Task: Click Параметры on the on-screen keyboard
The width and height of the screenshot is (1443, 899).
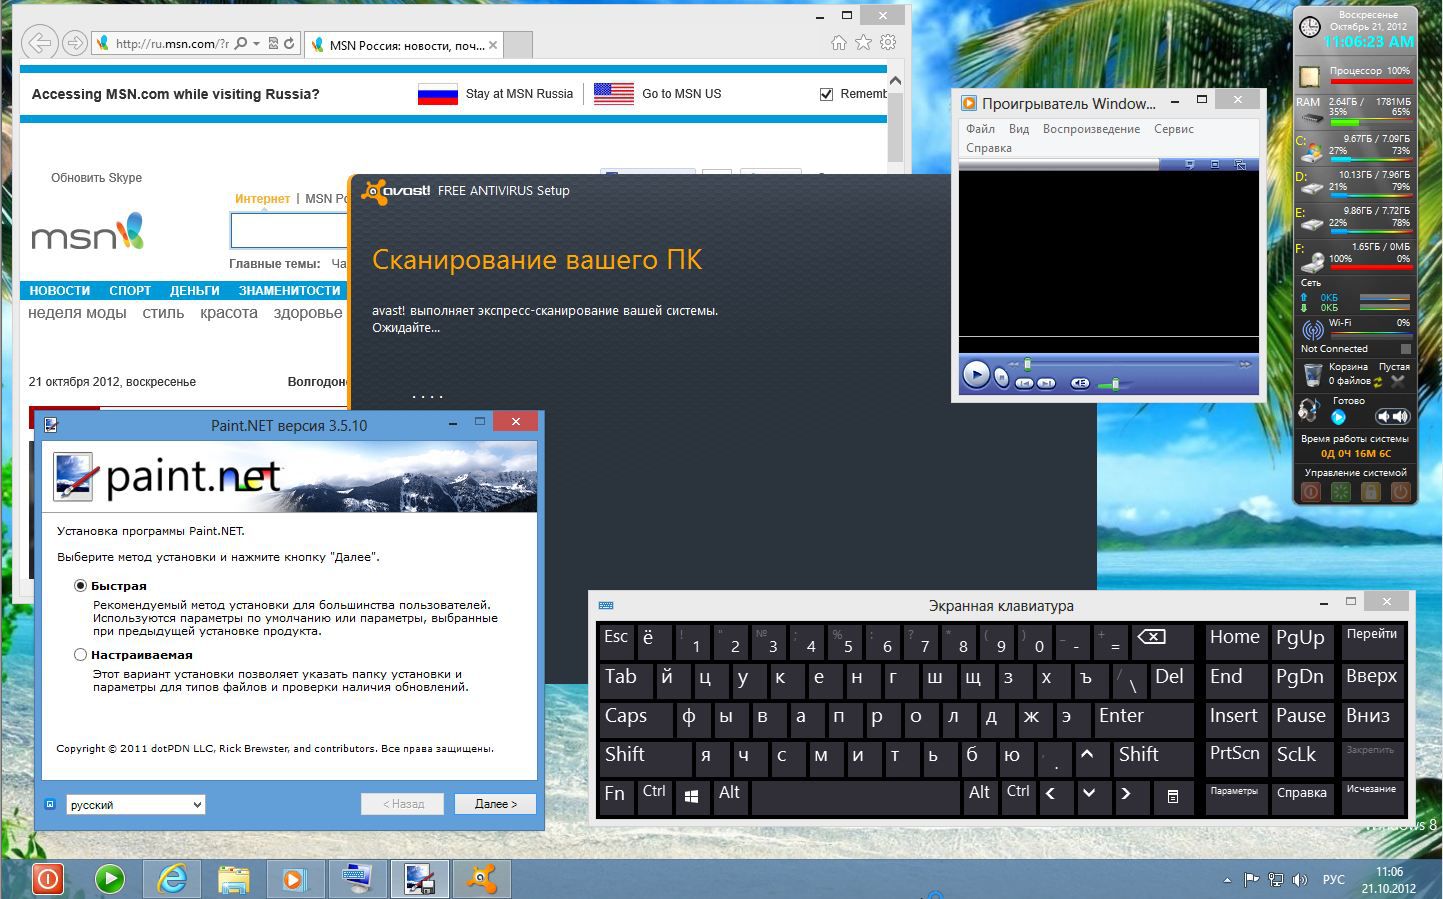Action: [x=1234, y=796]
